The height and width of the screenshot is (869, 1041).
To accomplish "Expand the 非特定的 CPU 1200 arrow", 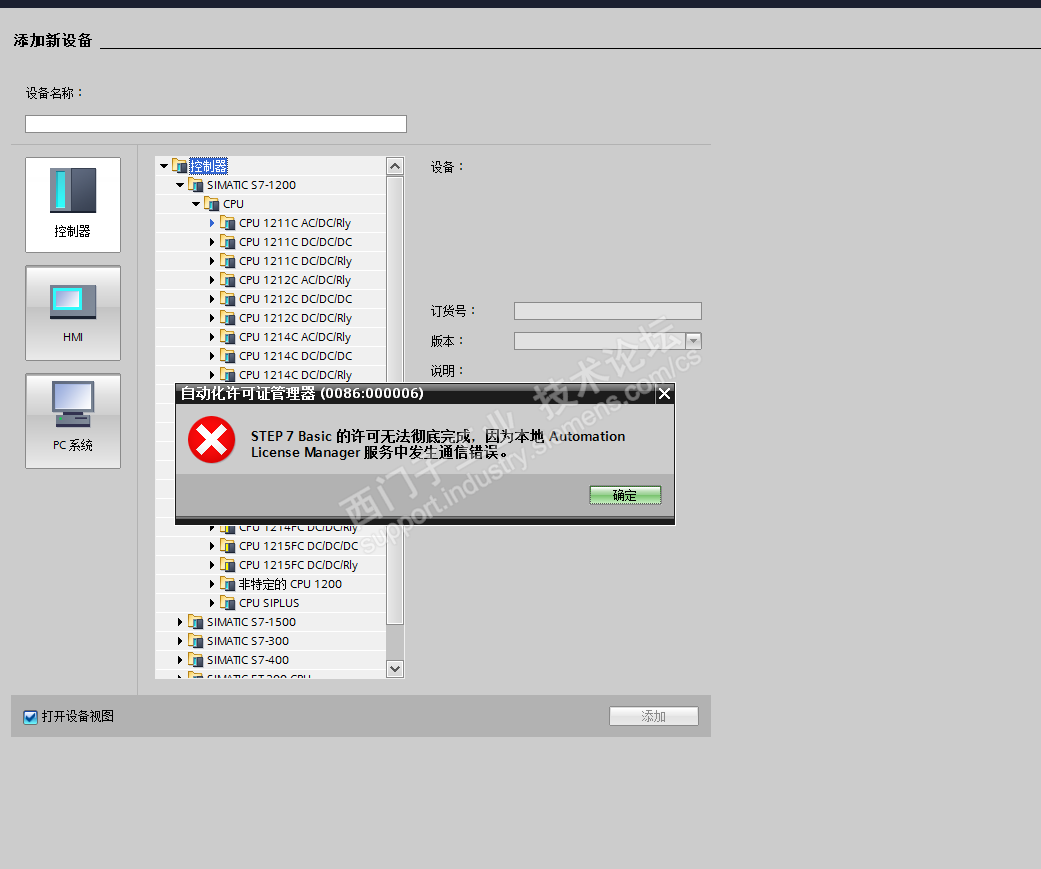I will point(212,584).
